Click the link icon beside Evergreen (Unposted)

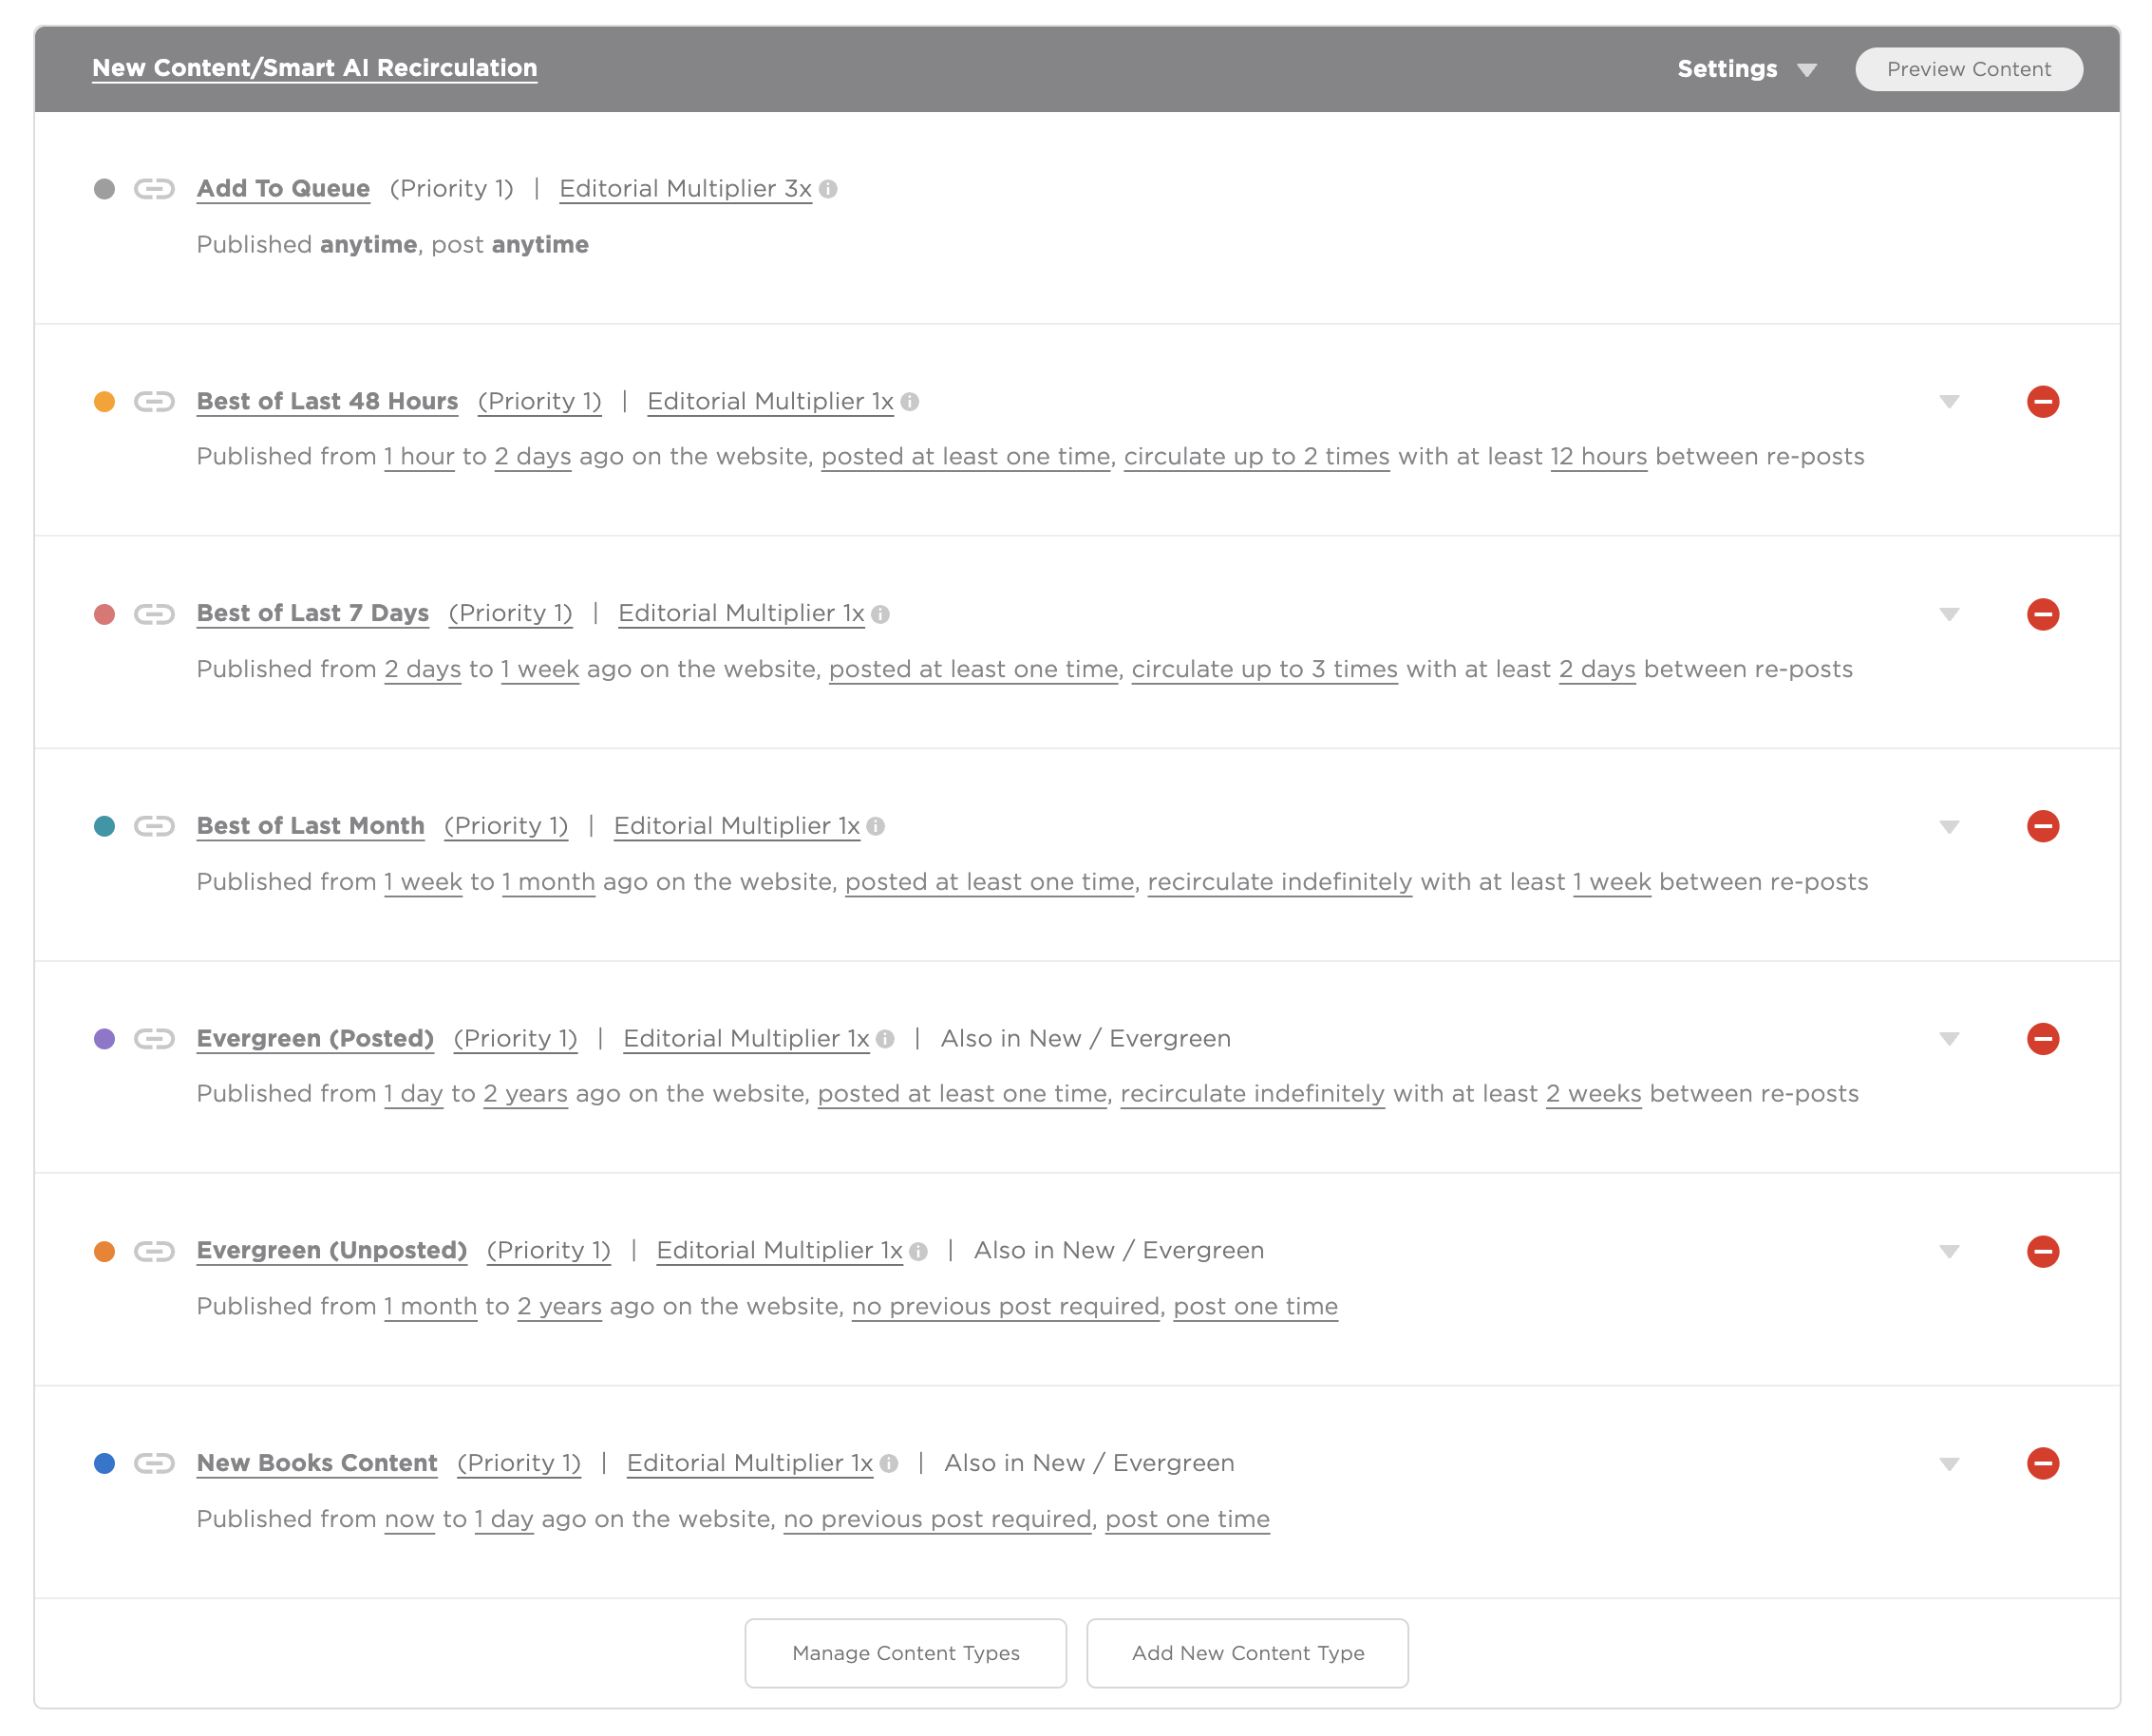tap(154, 1251)
